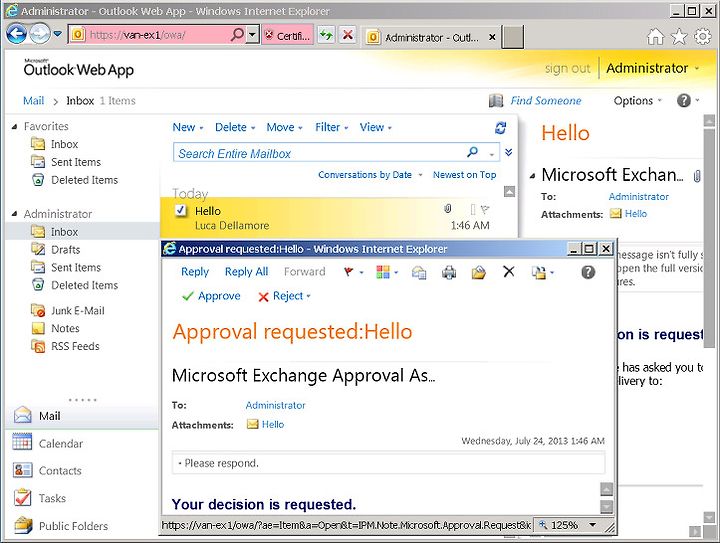Click the browser Back arrow button
The width and height of the screenshot is (720, 543).
17,34
